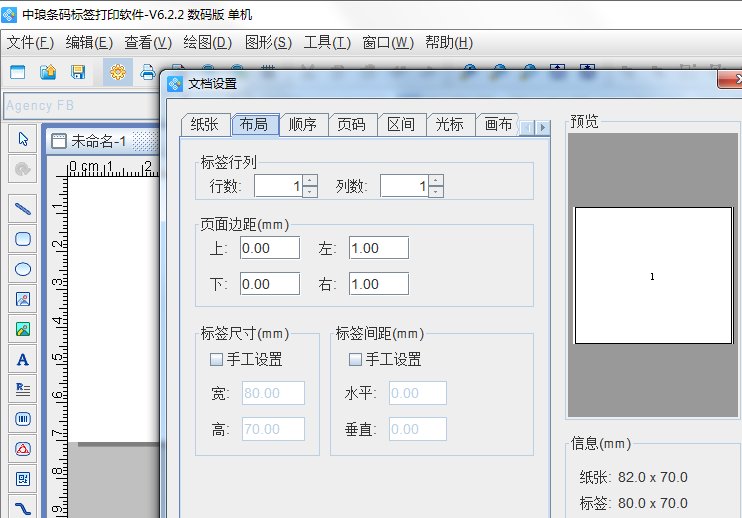Open the 帮助(H) menu
Screen dimensions: 742x518
tap(449, 43)
